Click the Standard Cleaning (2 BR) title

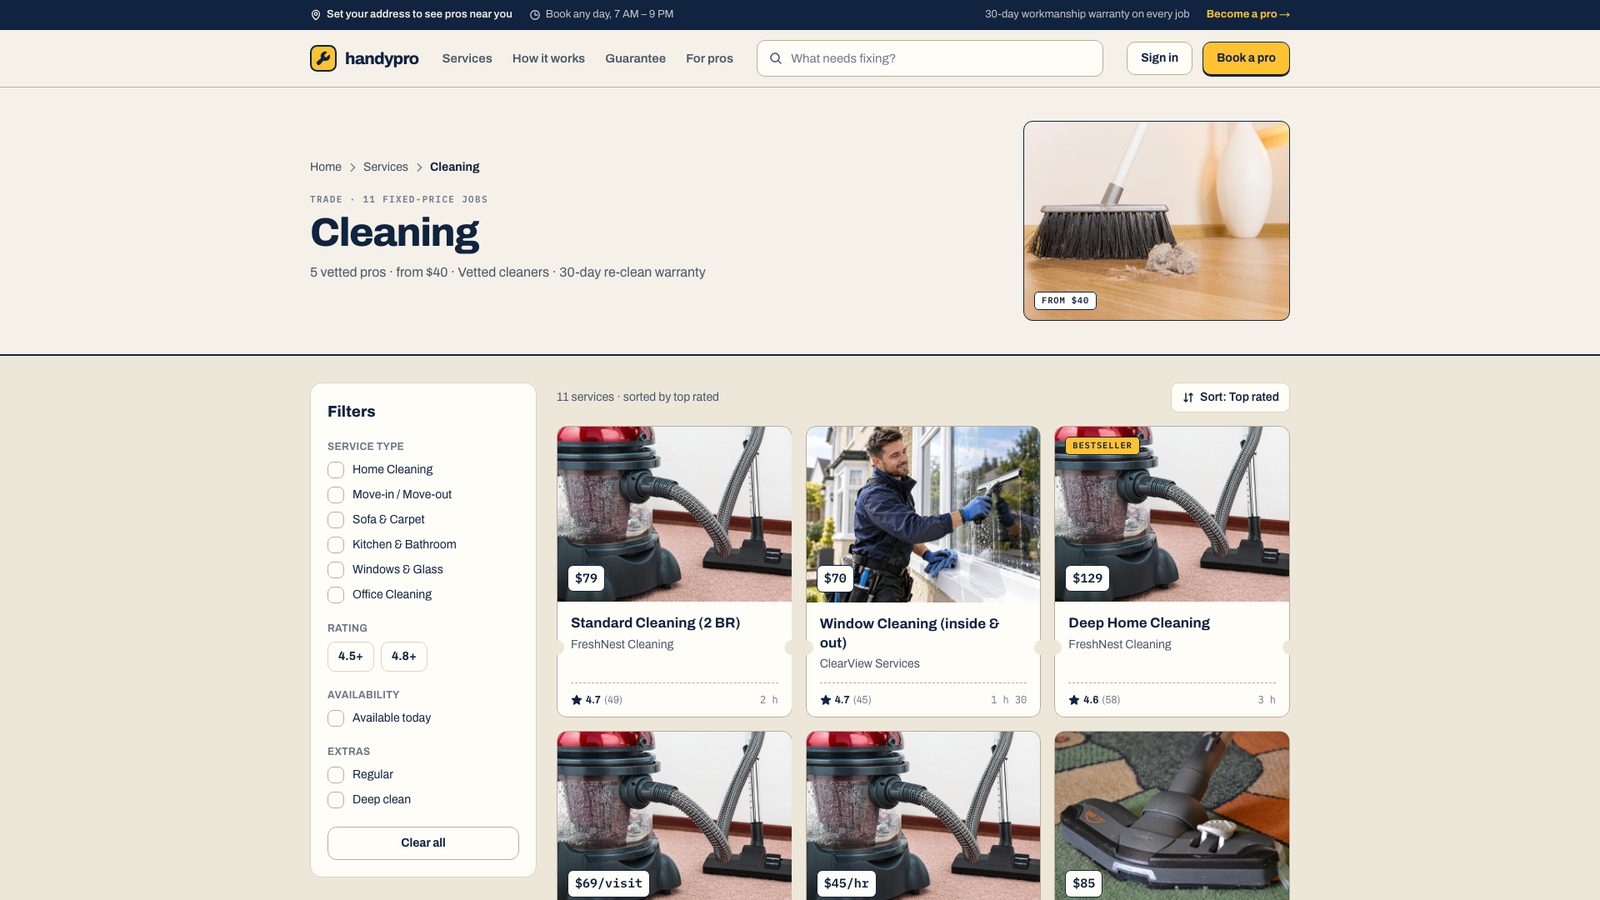tap(655, 623)
